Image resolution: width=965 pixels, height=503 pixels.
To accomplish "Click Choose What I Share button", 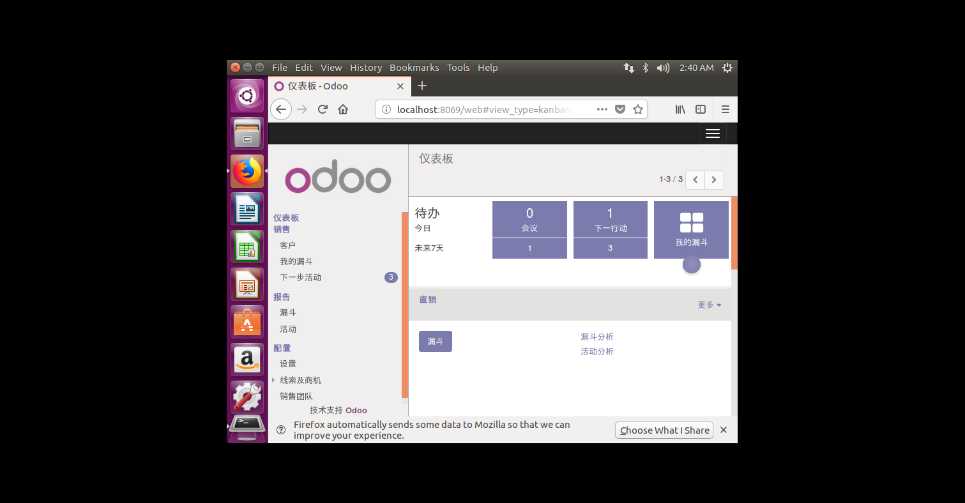I will tap(665, 430).
